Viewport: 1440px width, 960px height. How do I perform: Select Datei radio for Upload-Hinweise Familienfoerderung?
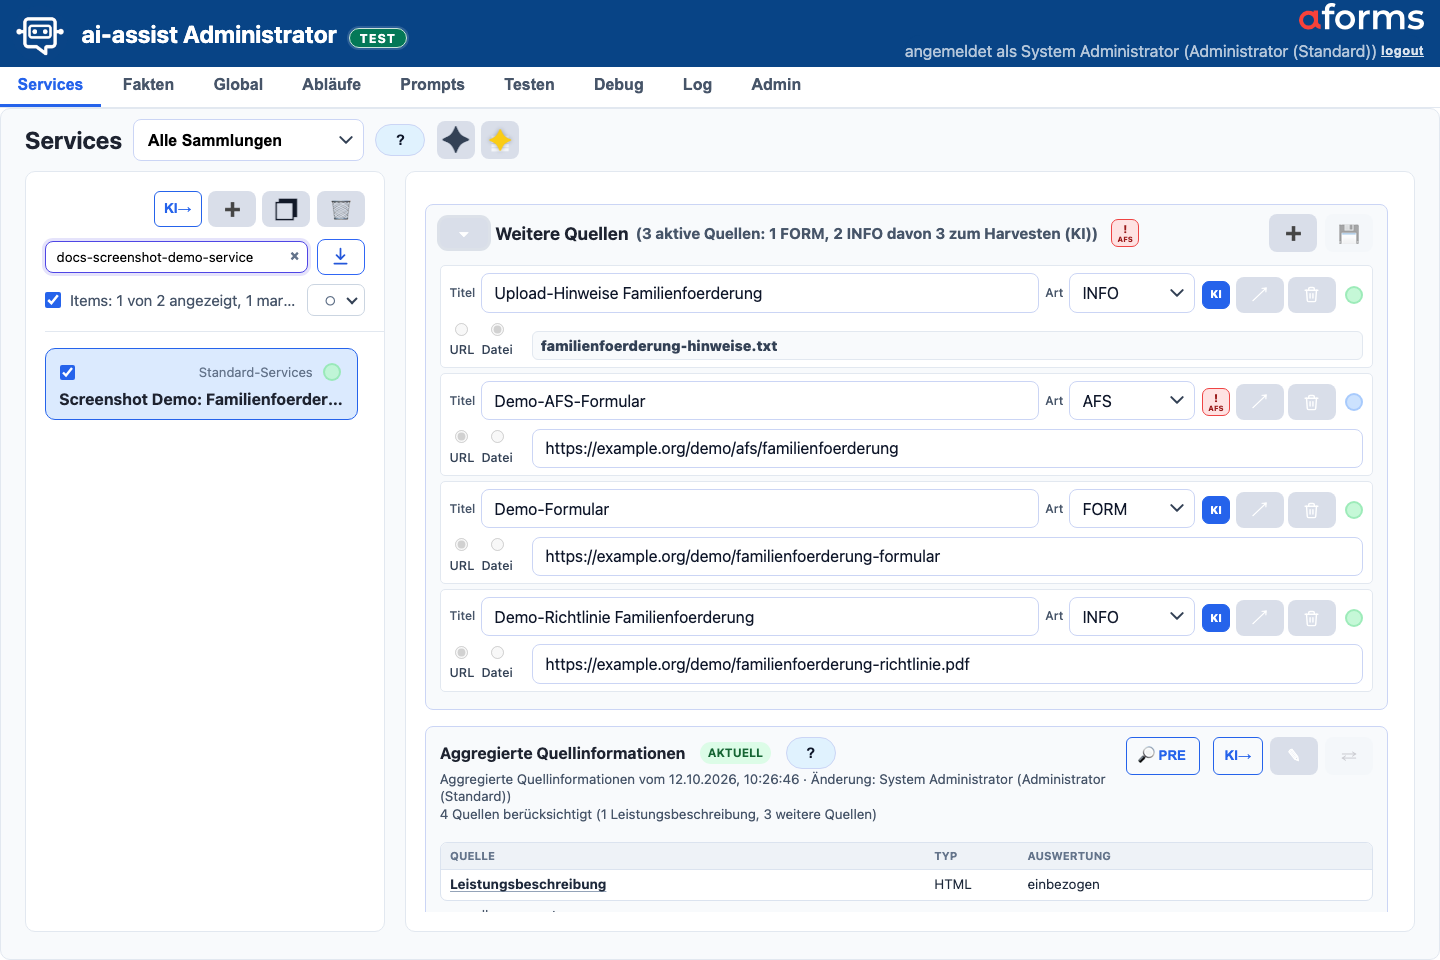point(497,329)
